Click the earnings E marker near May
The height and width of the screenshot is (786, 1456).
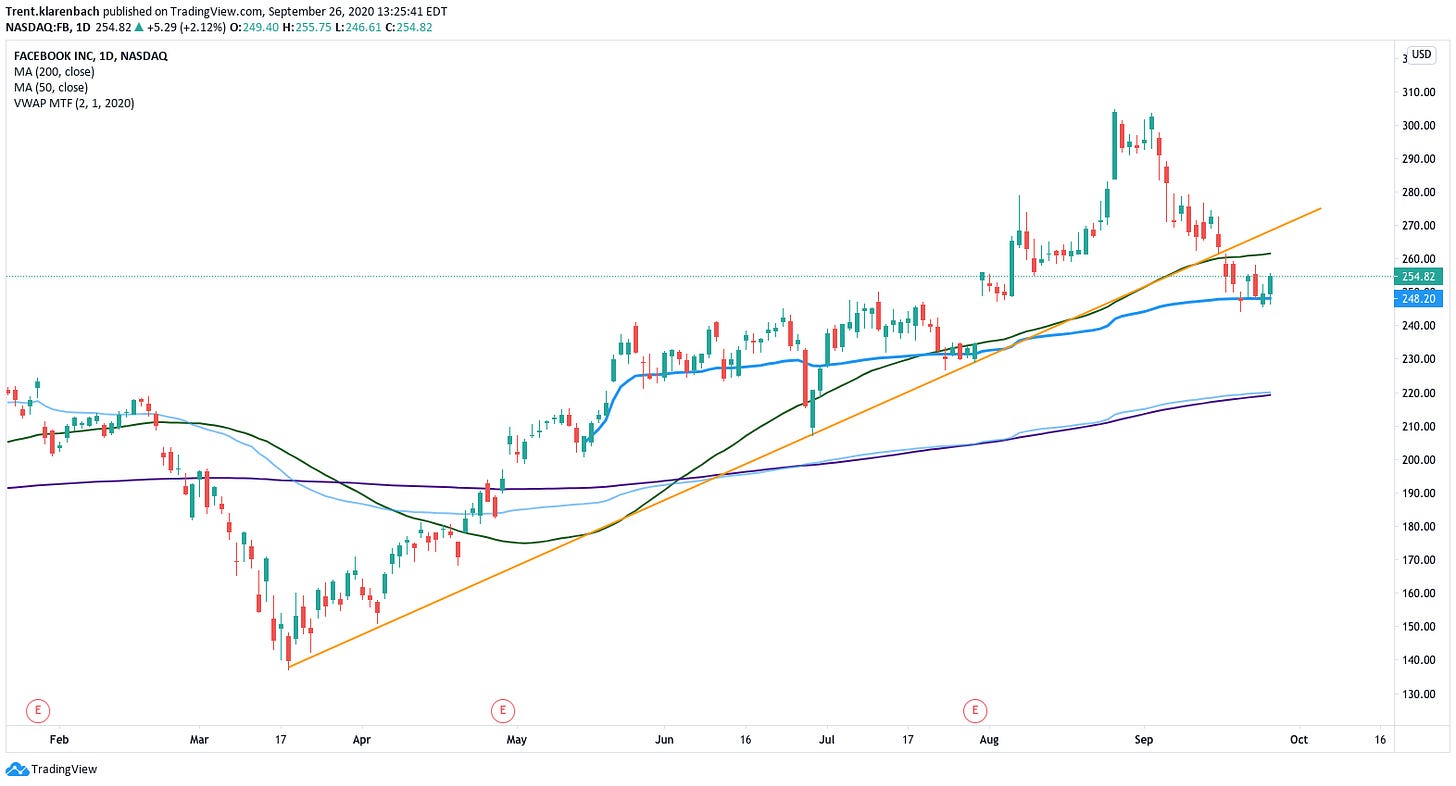click(502, 711)
